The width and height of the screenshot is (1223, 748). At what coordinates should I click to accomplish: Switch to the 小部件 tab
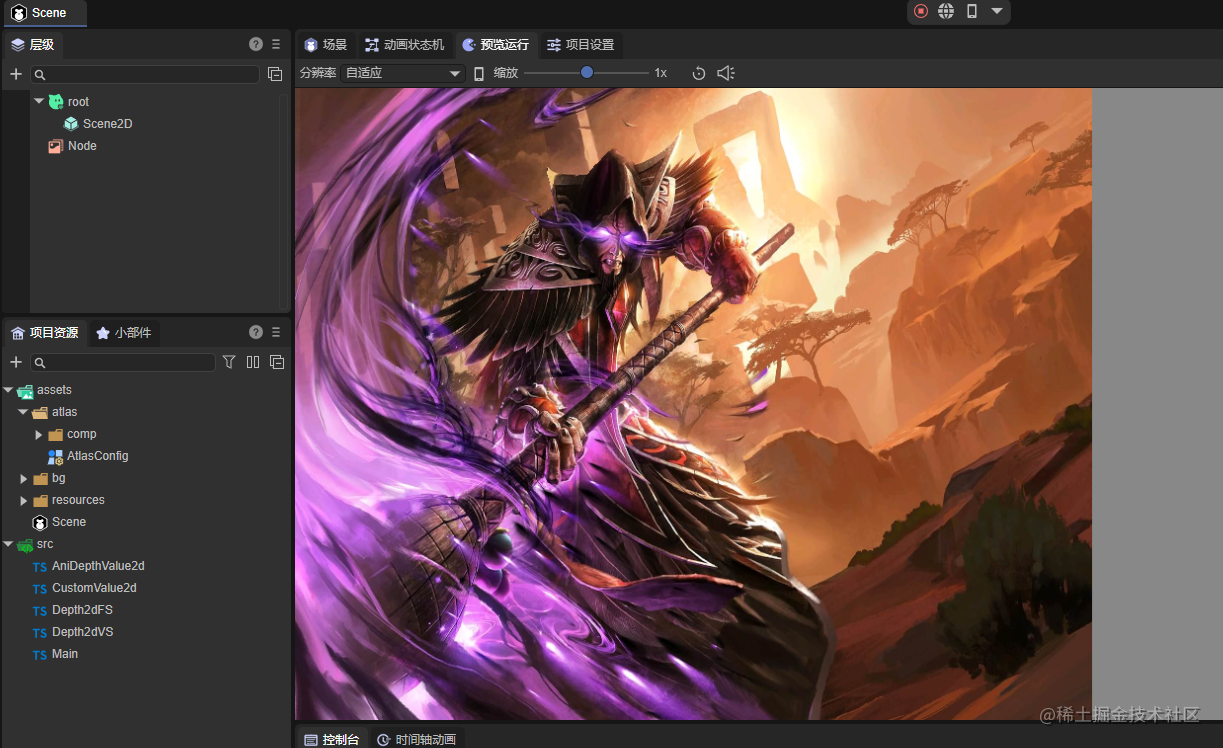pos(124,333)
